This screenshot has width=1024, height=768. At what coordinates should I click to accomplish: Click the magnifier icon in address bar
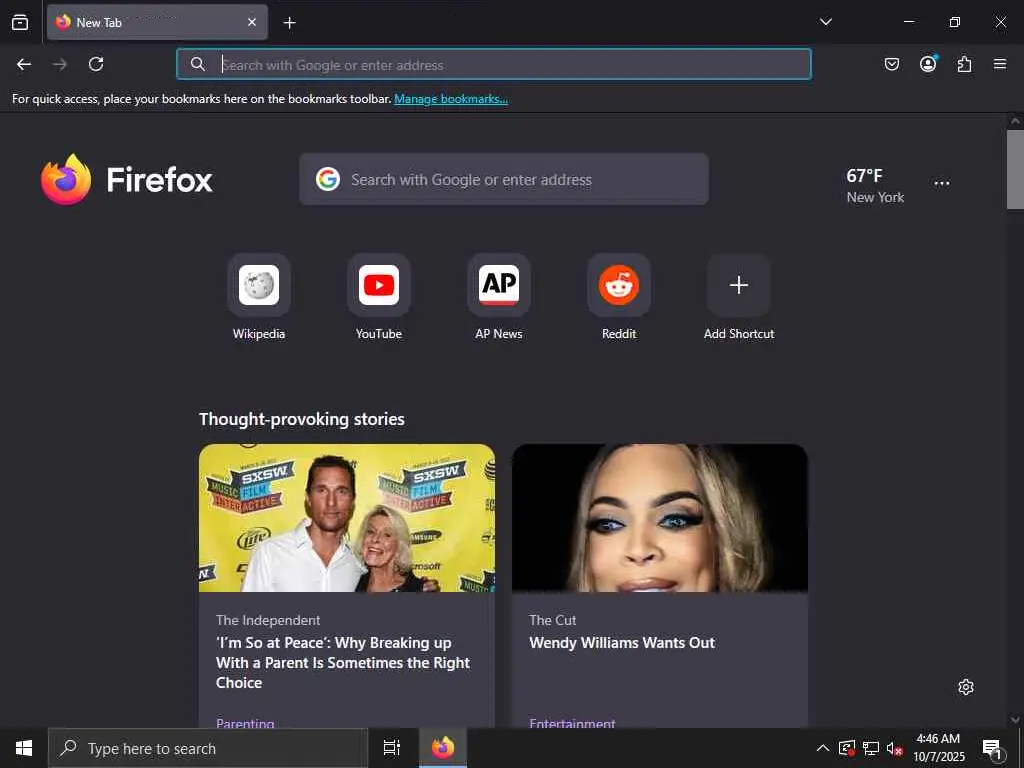(198, 64)
